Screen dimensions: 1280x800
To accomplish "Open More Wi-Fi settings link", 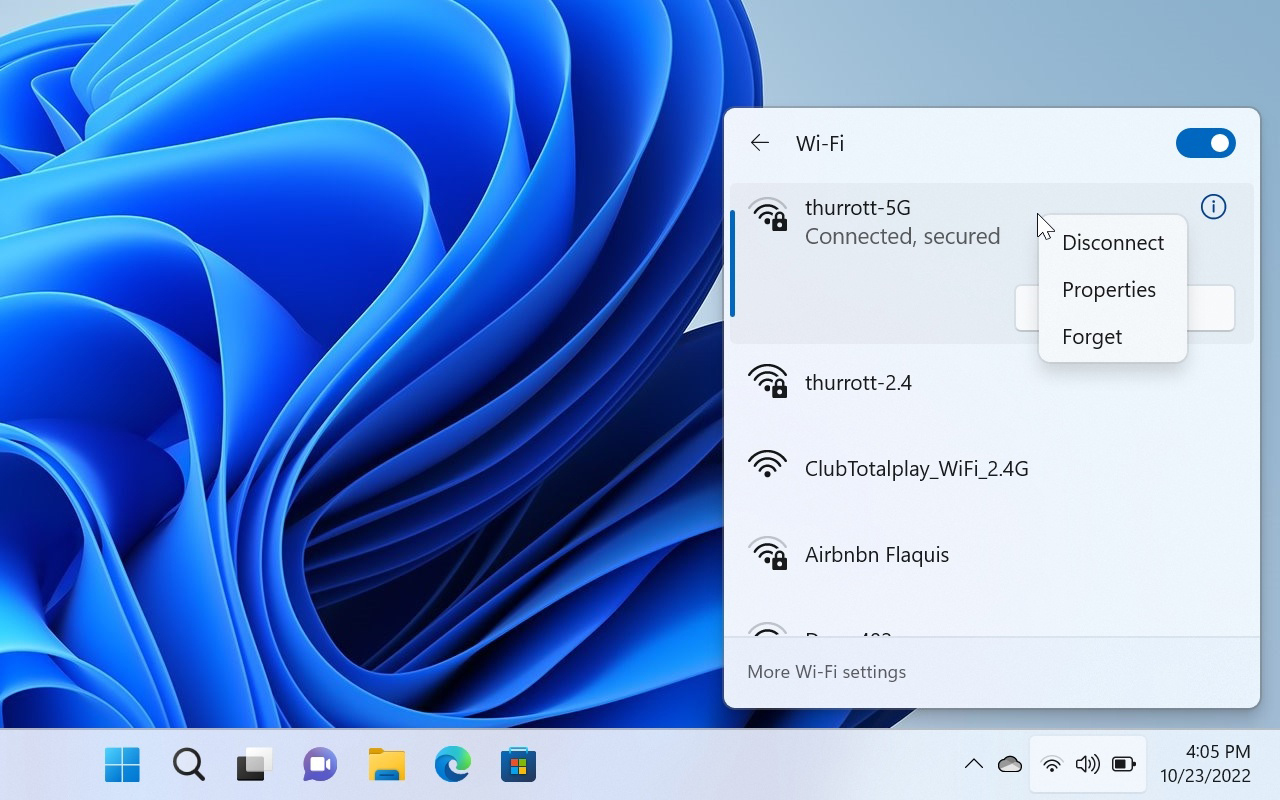I will 826,672.
